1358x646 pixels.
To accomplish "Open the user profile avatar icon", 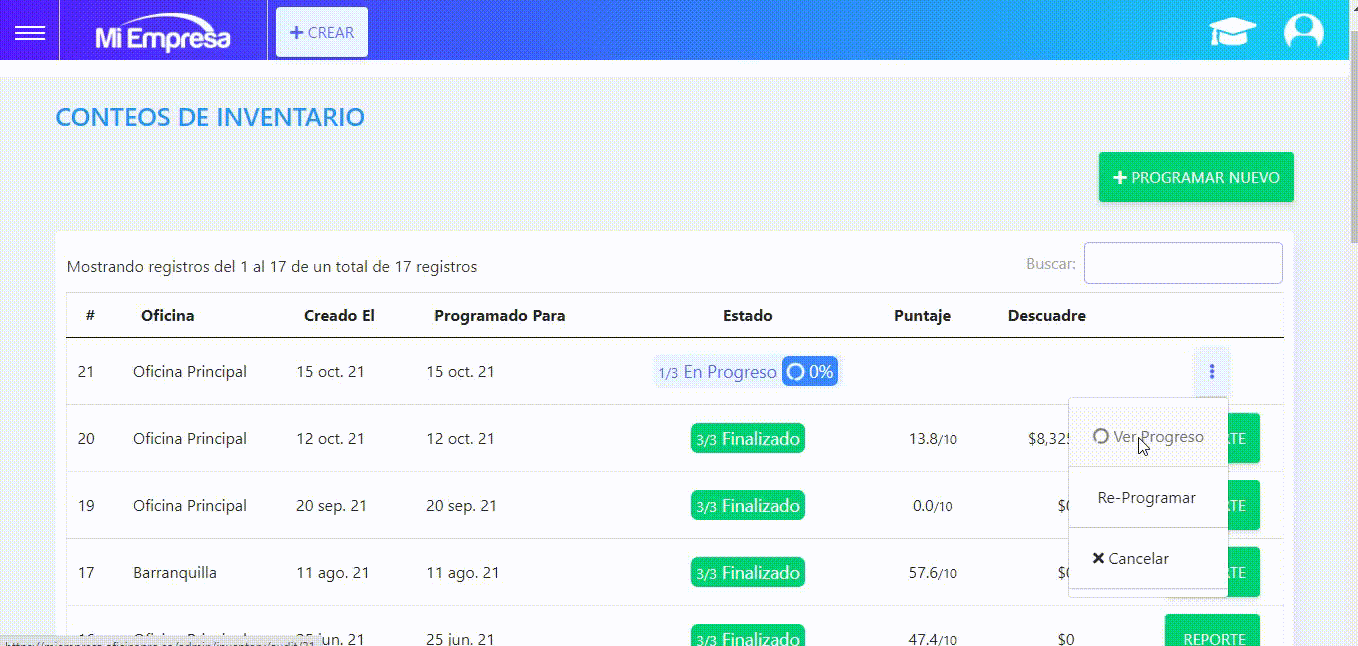I will [1303, 32].
